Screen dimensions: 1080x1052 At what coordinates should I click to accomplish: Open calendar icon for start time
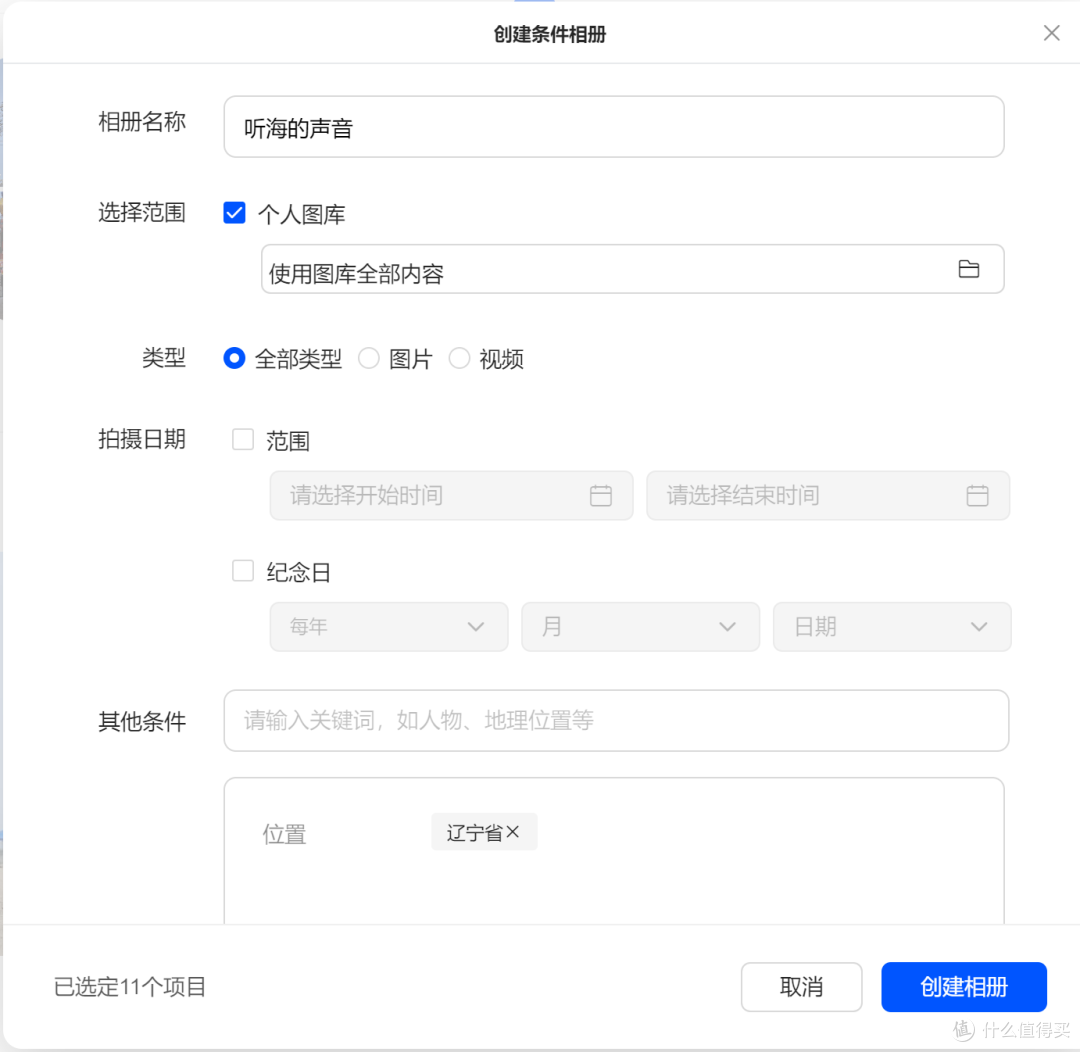[x=601, y=495]
